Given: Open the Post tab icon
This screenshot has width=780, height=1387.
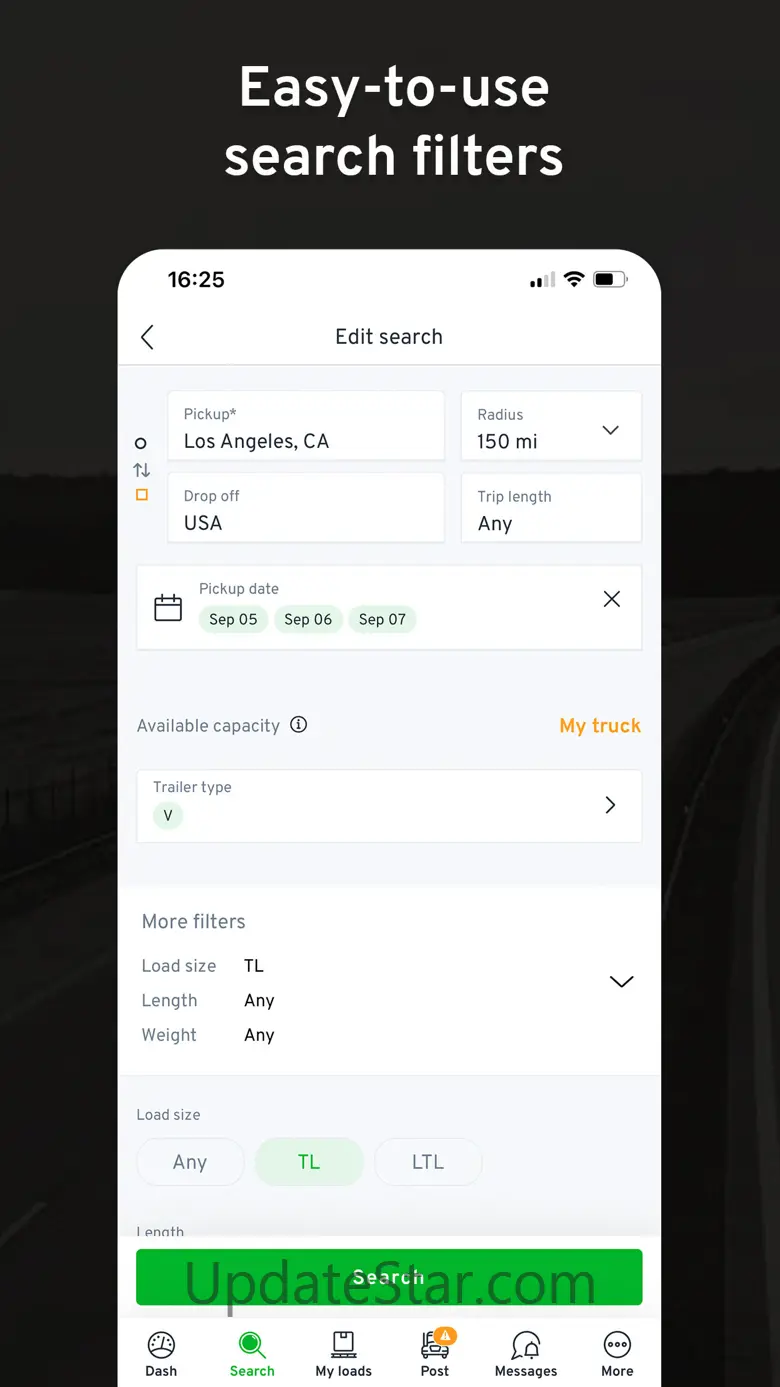Looking at the screenshot, I should (x=435, y=1346).
